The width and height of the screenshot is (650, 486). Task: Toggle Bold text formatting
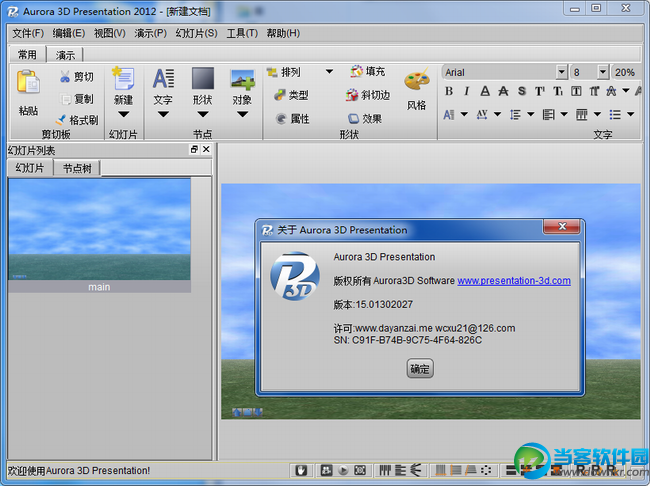pyautogui.click(x=449, y=91)
